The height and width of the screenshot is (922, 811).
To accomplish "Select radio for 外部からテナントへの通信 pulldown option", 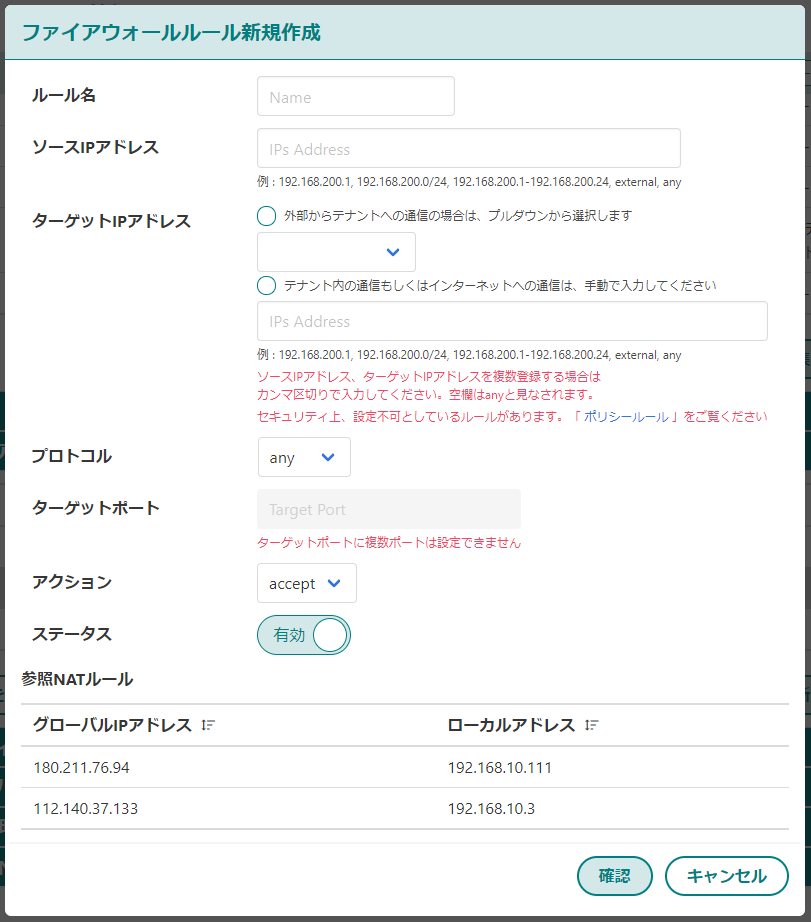I will pos(266,216).
